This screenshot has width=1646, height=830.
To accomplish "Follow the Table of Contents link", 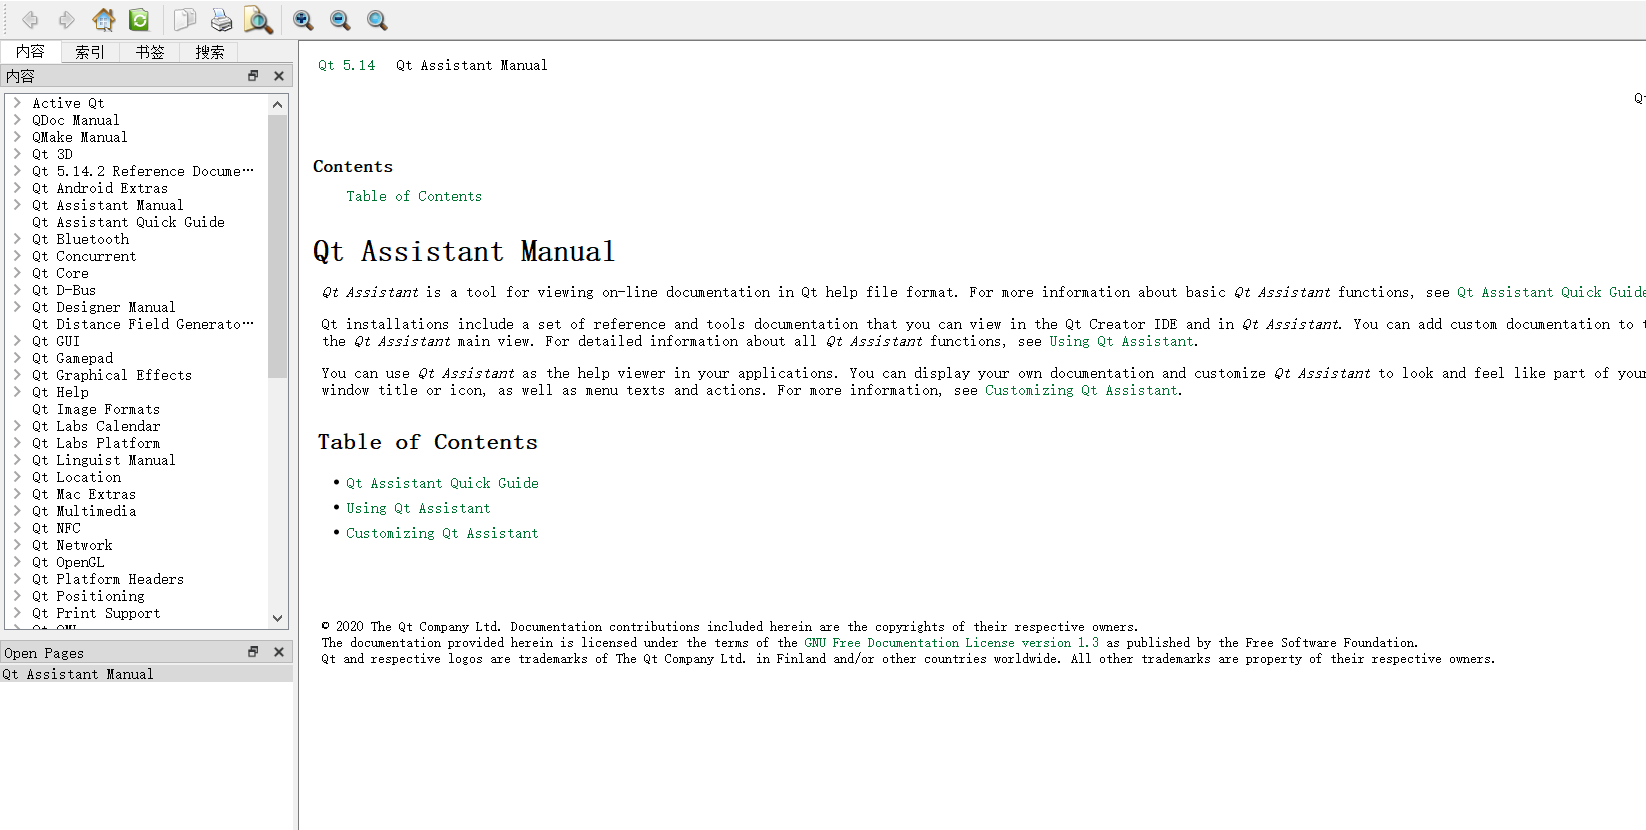I will (x=414, y=196).
